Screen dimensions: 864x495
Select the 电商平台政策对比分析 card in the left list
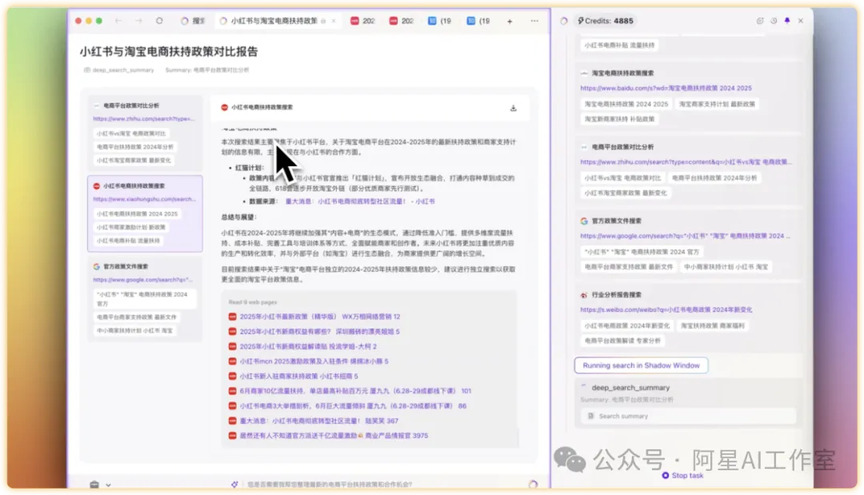pos(145,133)
